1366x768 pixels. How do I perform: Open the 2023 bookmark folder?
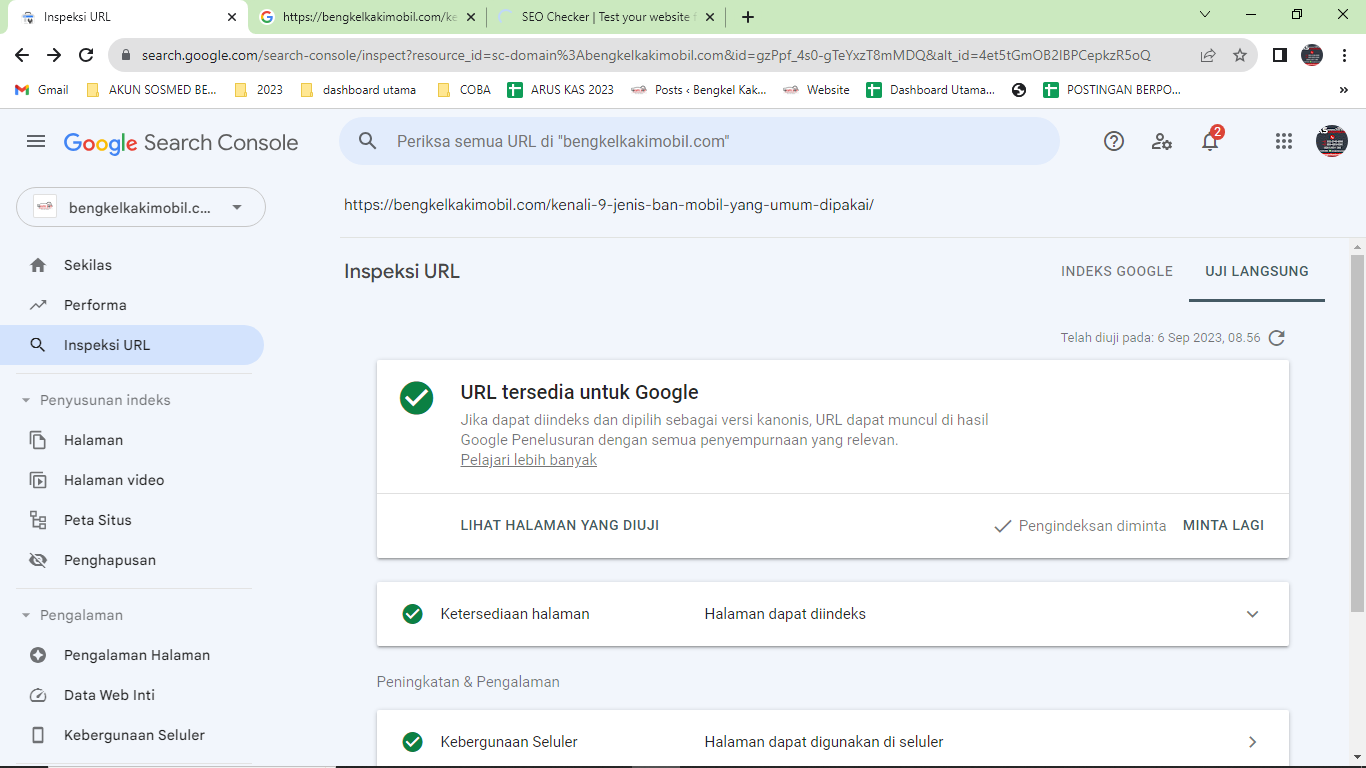[259, 90]
